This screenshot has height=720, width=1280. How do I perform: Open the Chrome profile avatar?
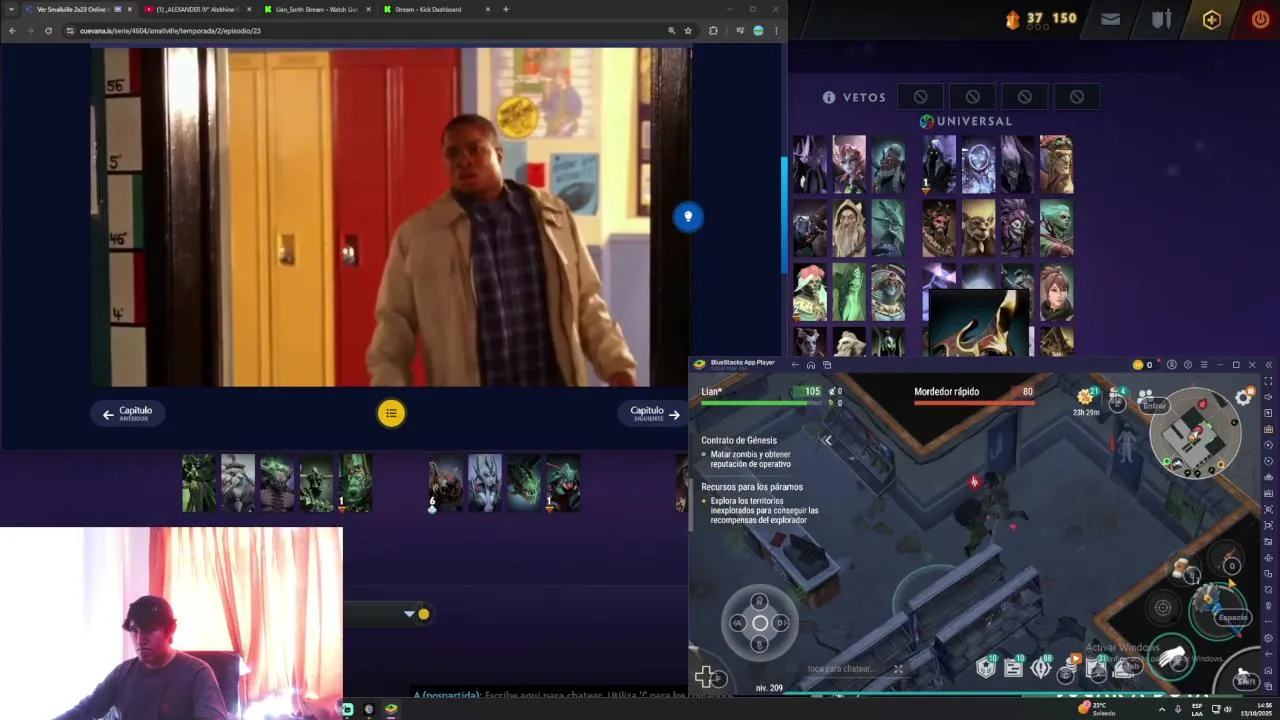(758, 31)
